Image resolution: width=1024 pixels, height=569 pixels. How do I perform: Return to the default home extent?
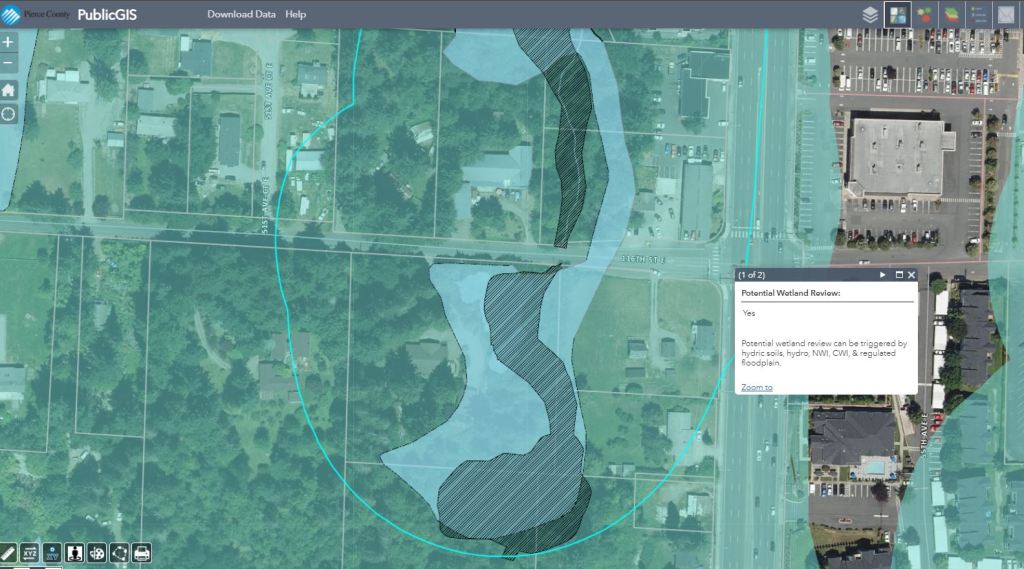[x=9, y=89]
